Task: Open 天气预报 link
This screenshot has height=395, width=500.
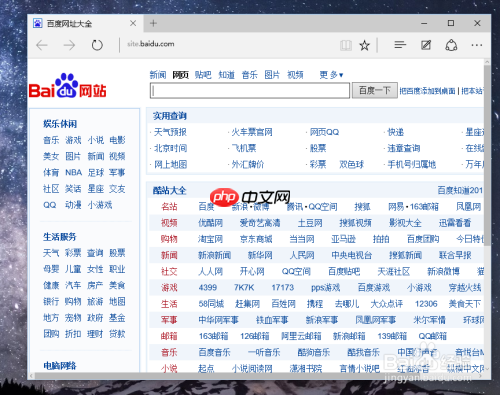Action: click(170, 132)
